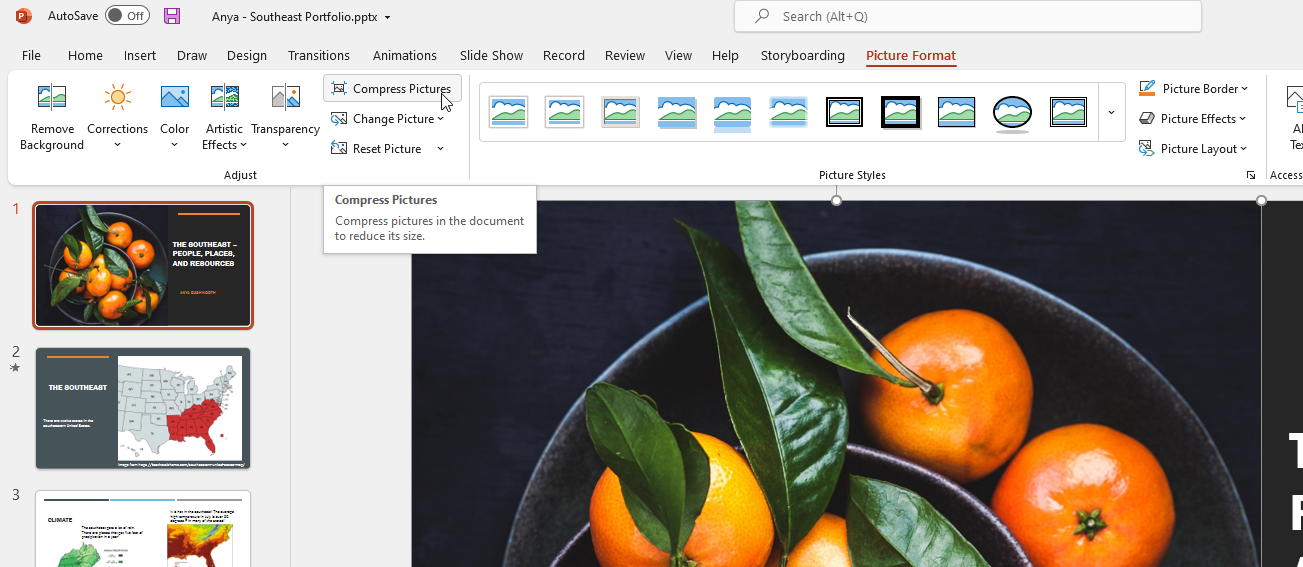
Task: Click the Reset Picture button
Action: pos(377,149)
